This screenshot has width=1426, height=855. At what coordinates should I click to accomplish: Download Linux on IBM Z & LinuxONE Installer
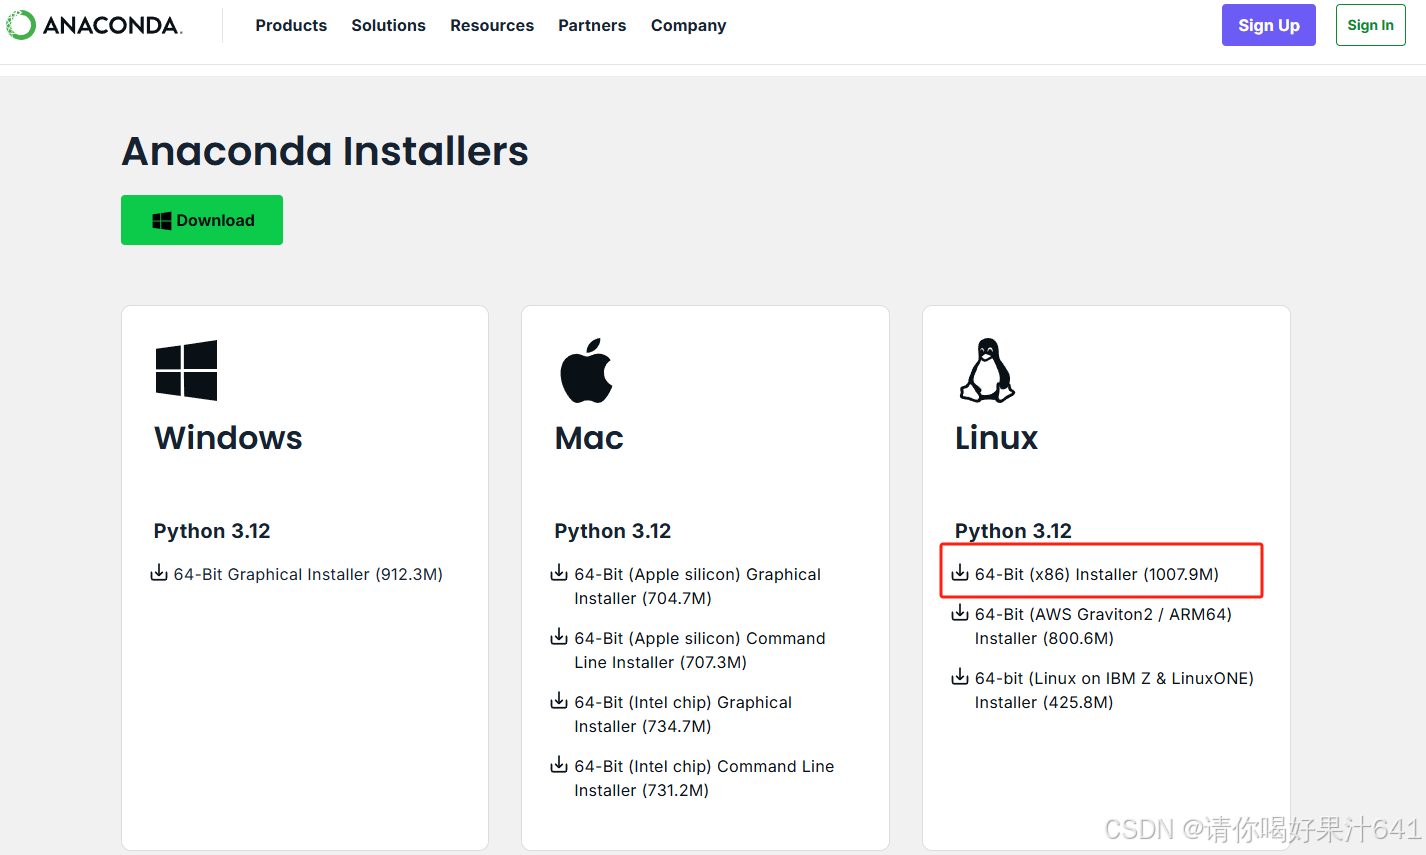tap(1114, 690)
